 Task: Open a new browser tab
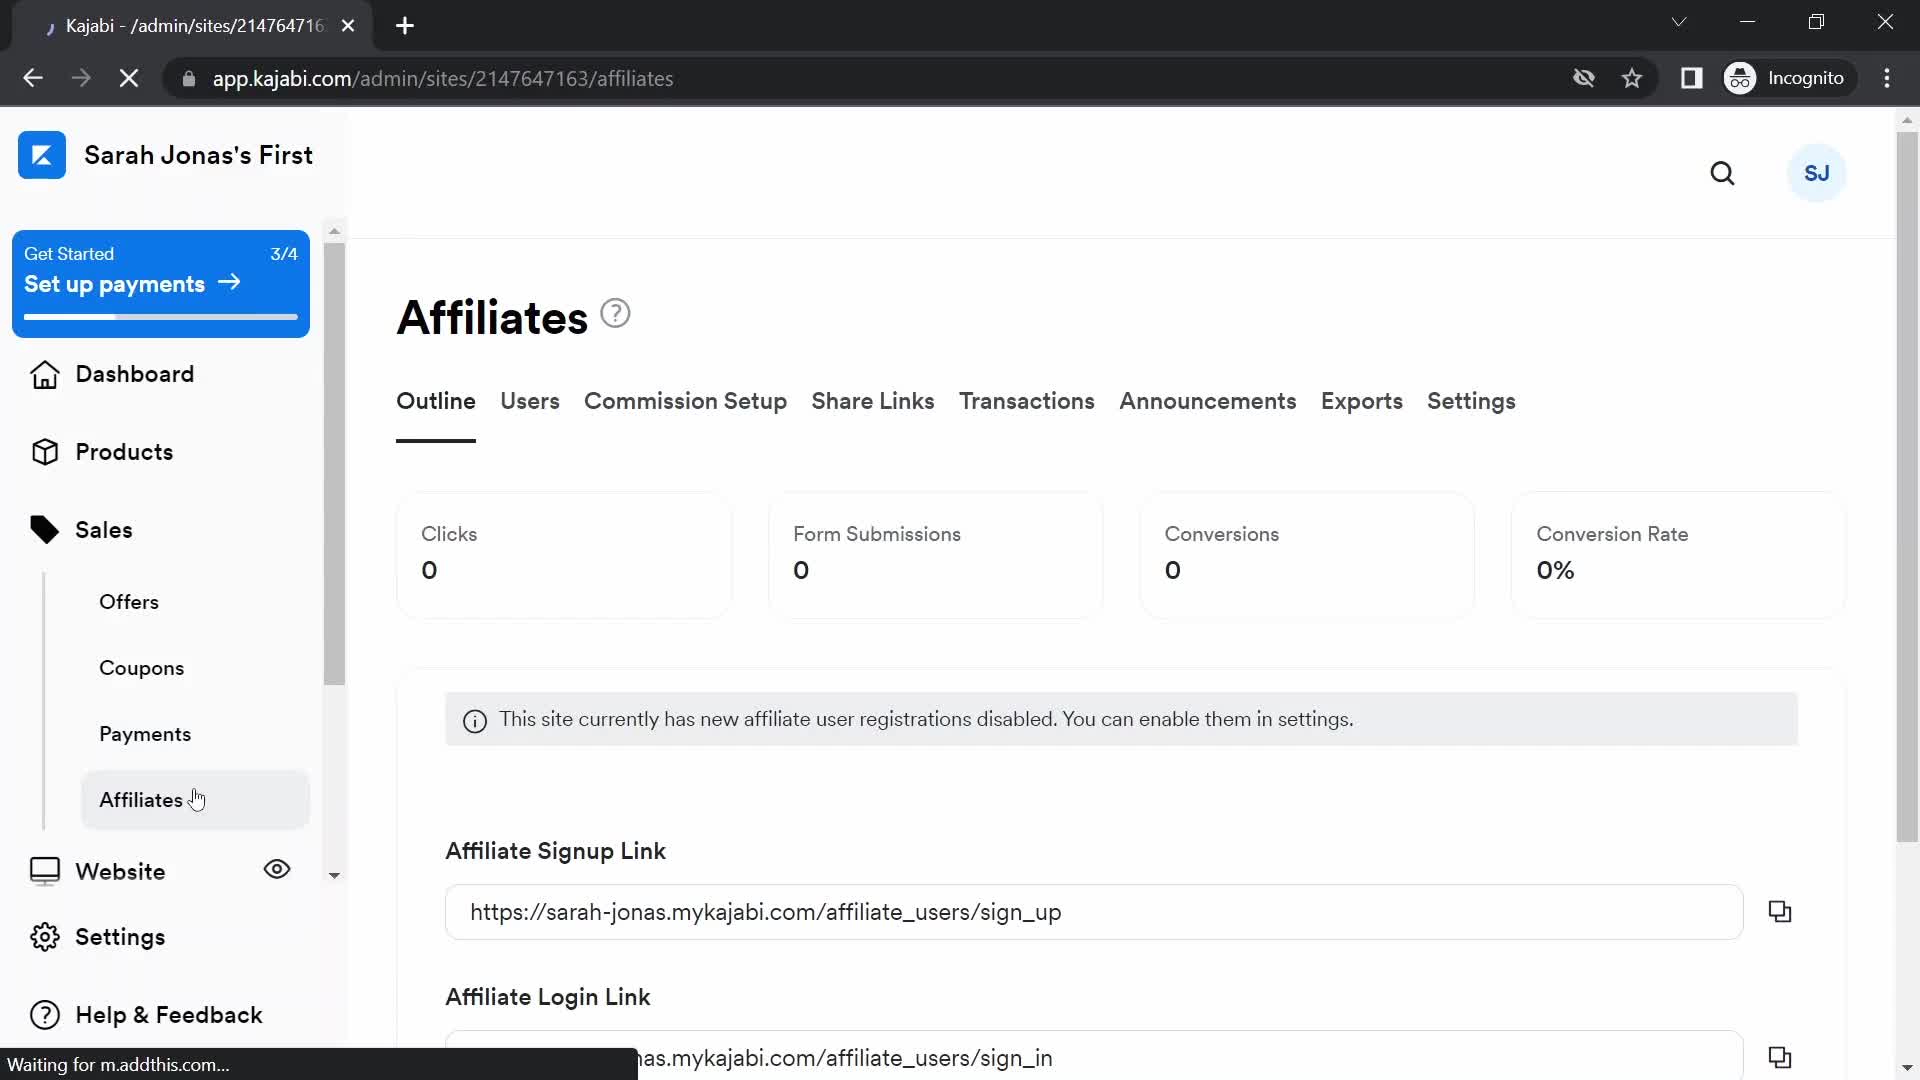point(405,26)
